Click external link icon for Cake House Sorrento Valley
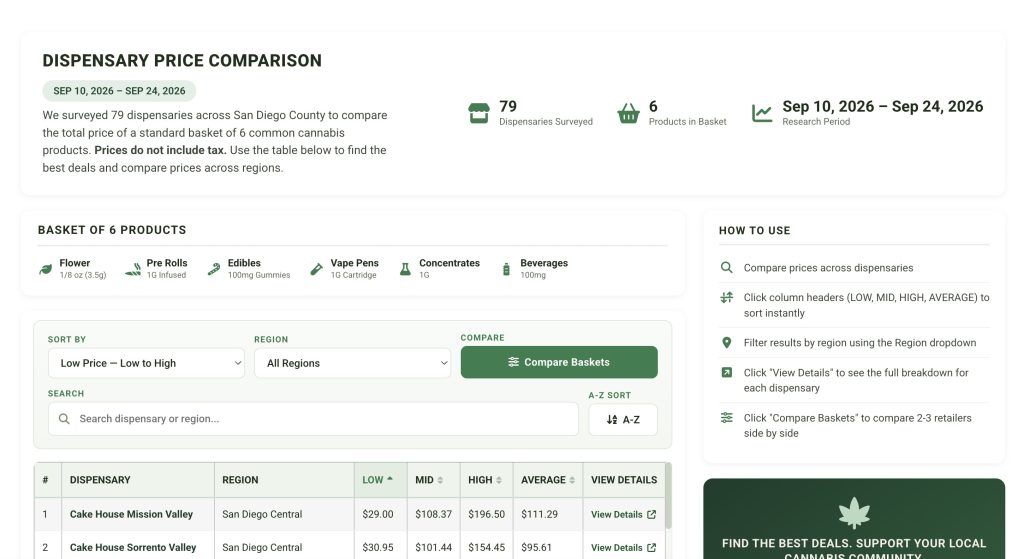The height and width of the screenshot is (559, 1024). [x=651, y=547]
